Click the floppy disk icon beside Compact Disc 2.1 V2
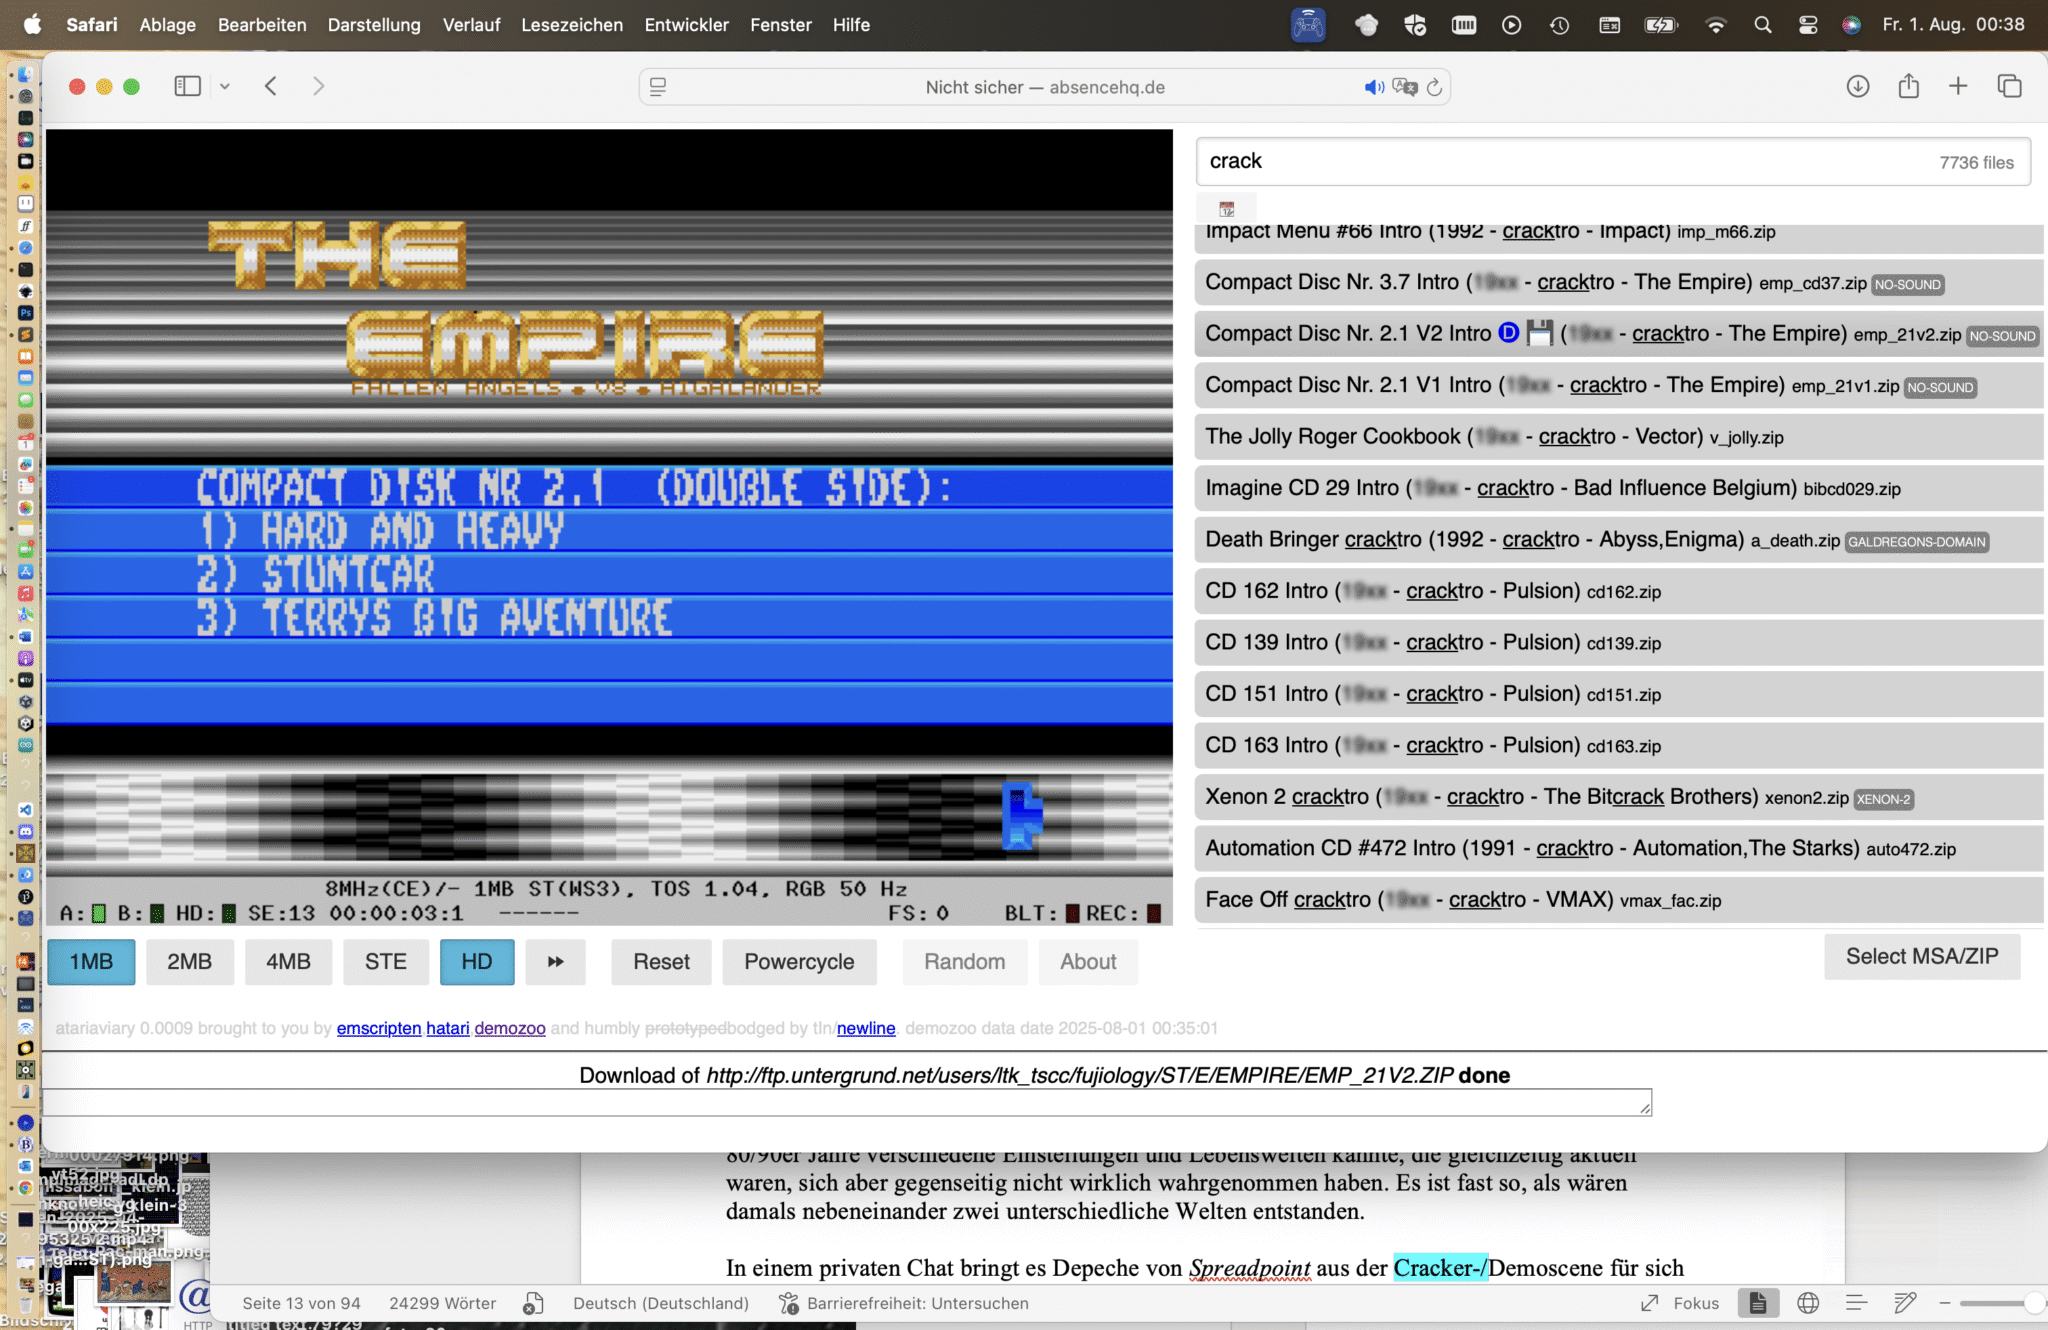 tap(1540, 333)
